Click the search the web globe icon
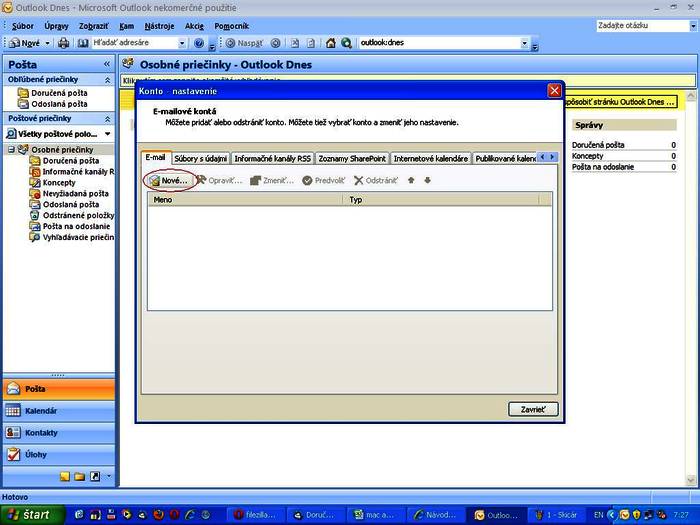This screenshot has height=525, width=700. (x=346, y=43)
